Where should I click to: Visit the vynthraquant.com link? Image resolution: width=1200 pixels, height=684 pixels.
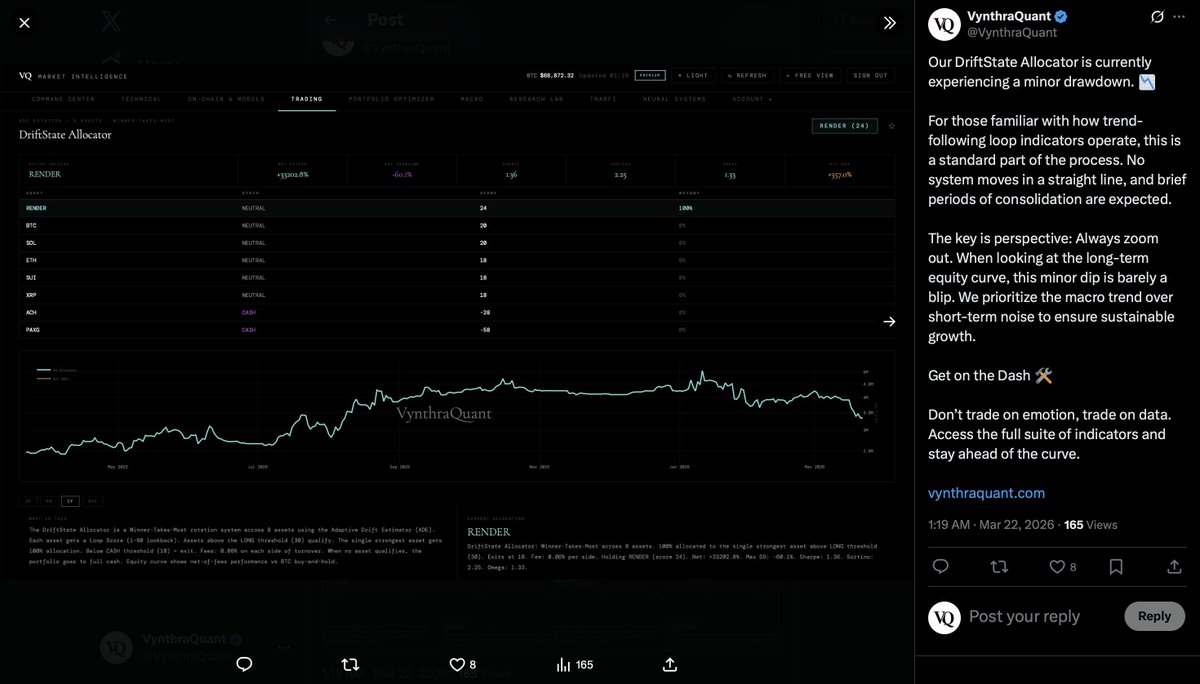(987, 493)
